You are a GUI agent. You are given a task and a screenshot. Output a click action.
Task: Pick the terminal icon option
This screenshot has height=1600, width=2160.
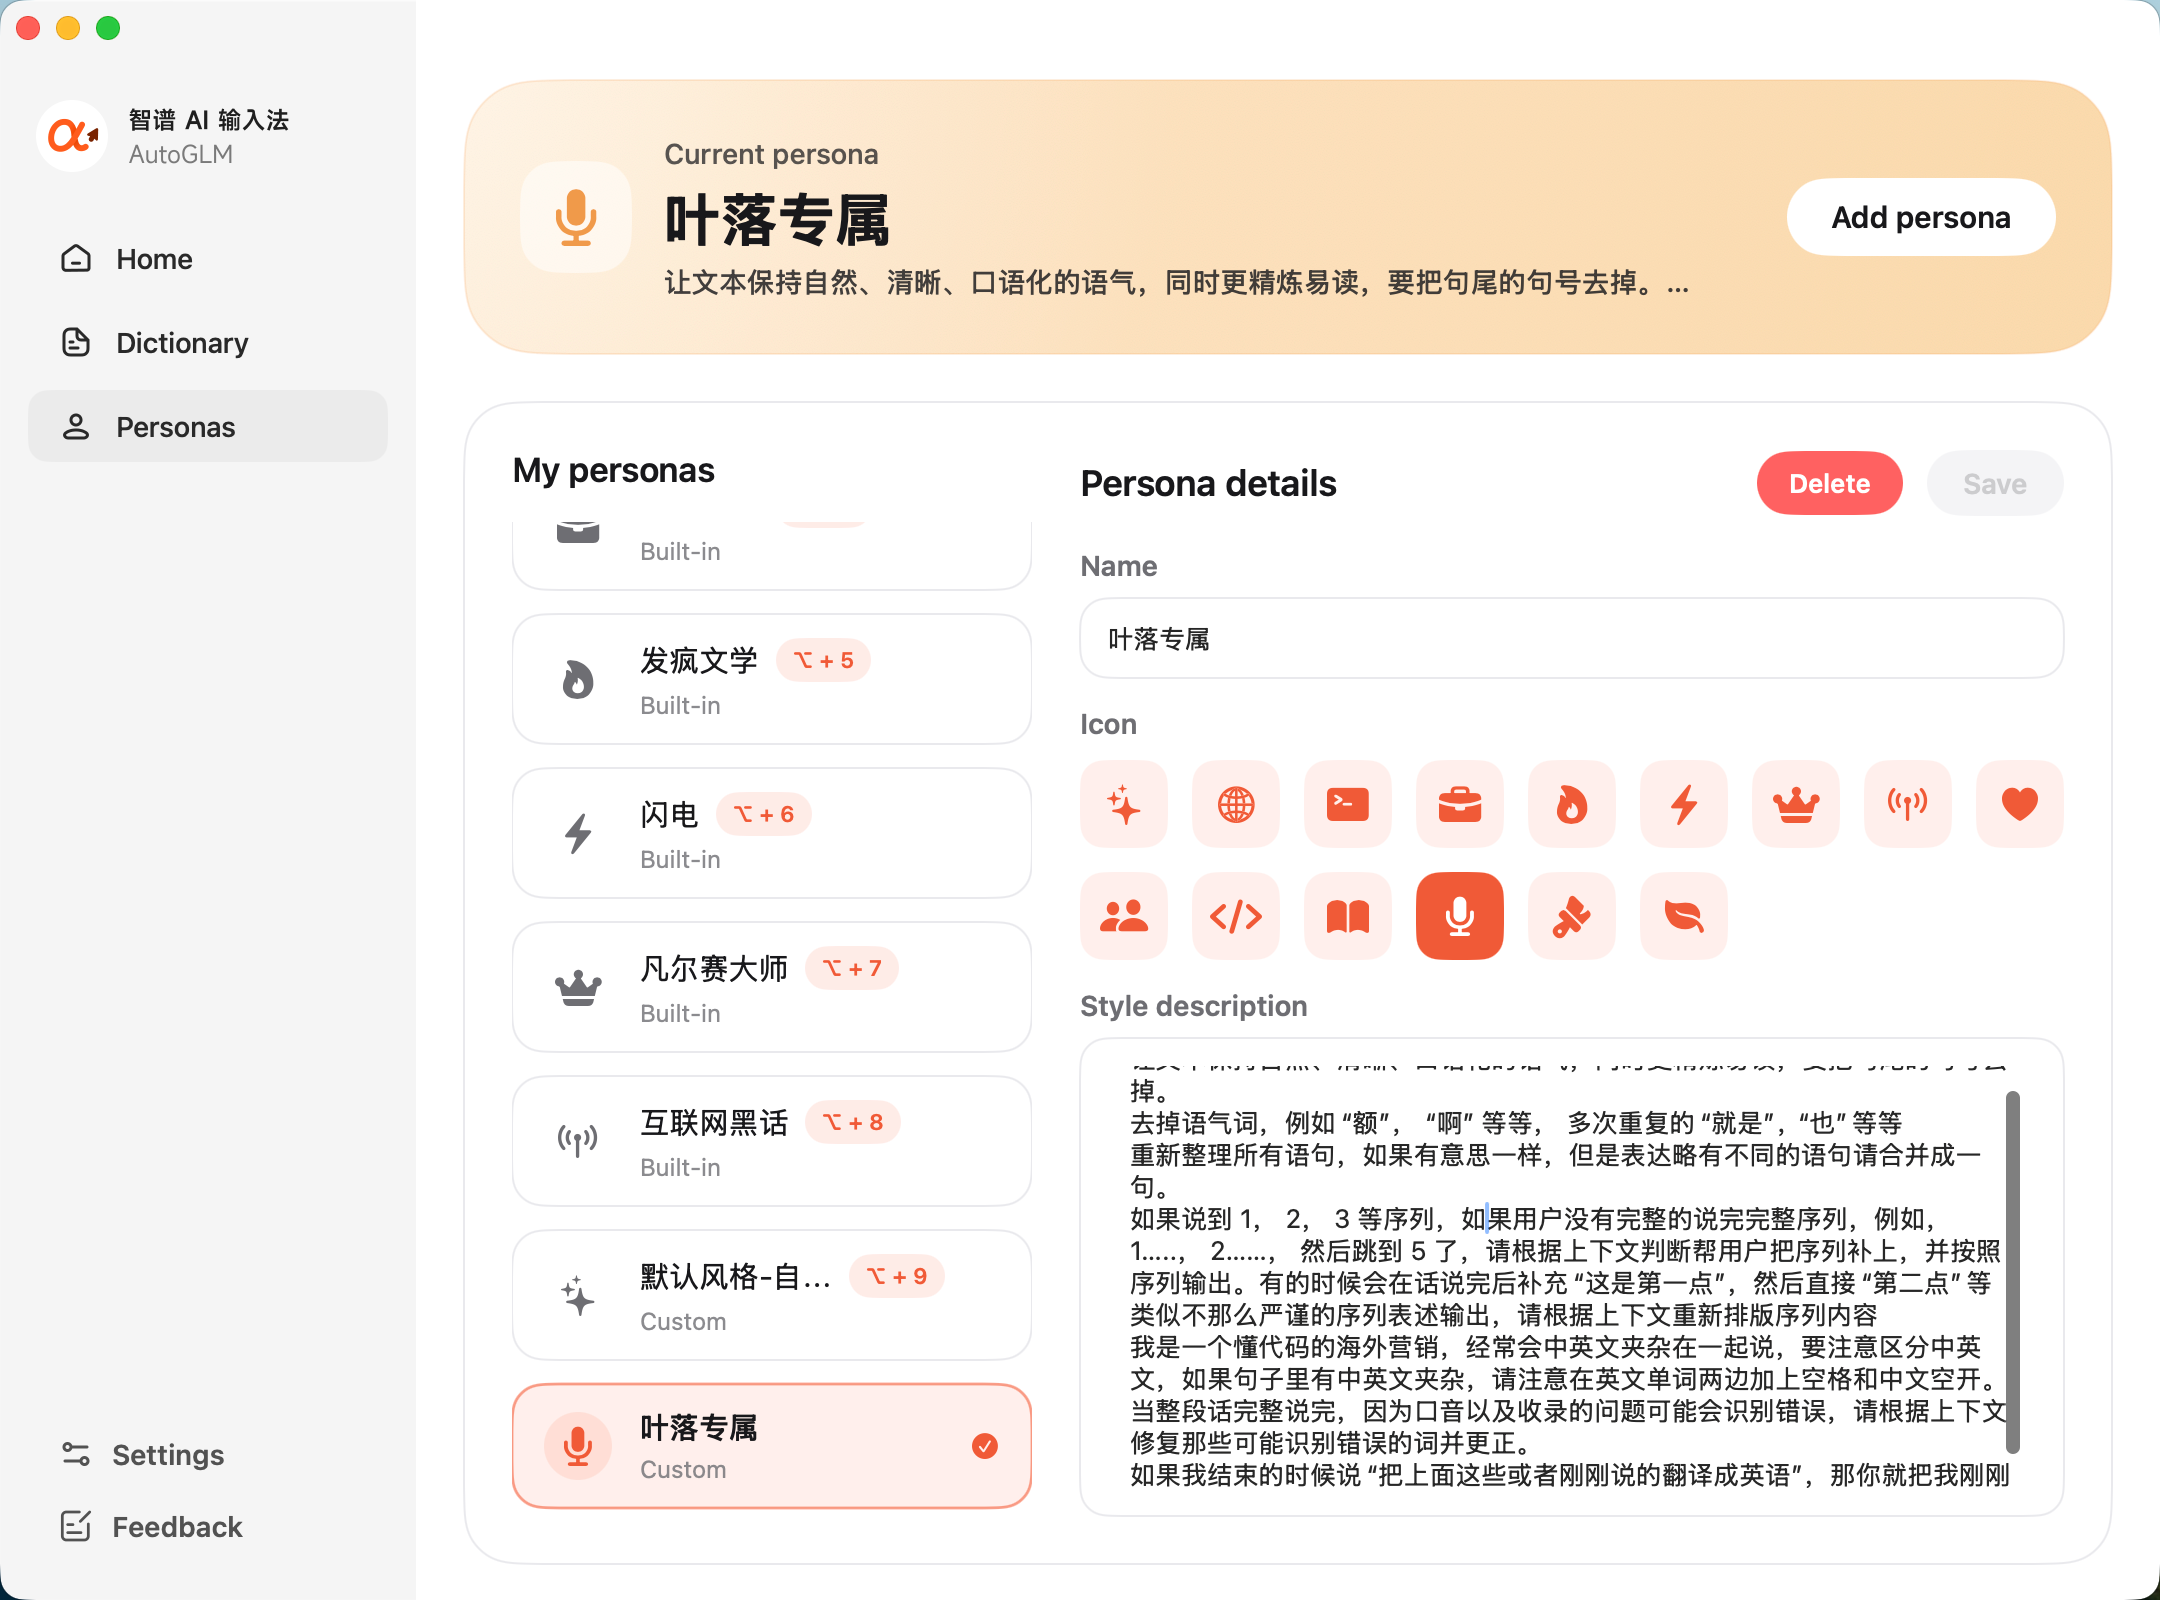[x=1347, y=804]
